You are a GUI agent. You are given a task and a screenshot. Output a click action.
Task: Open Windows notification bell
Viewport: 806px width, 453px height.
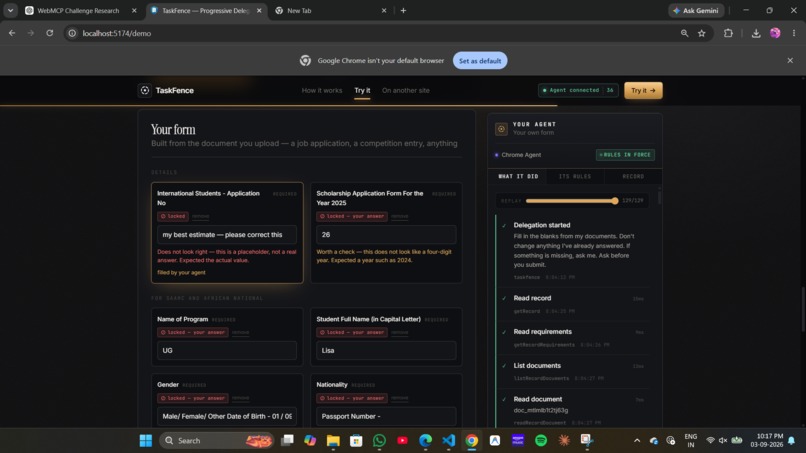pyautogui.click(x=792, y=441)
